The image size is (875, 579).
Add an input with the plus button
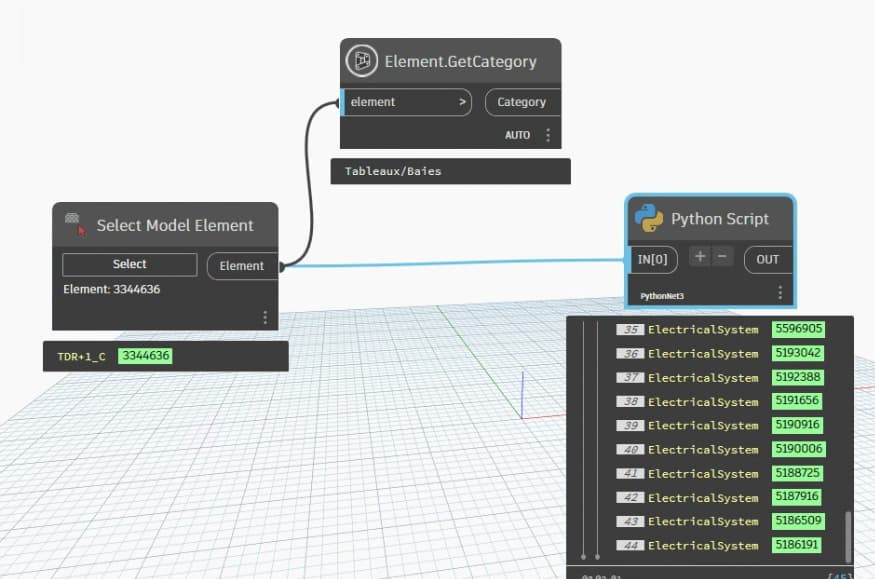pyautogui.click(x=700, y=257)
